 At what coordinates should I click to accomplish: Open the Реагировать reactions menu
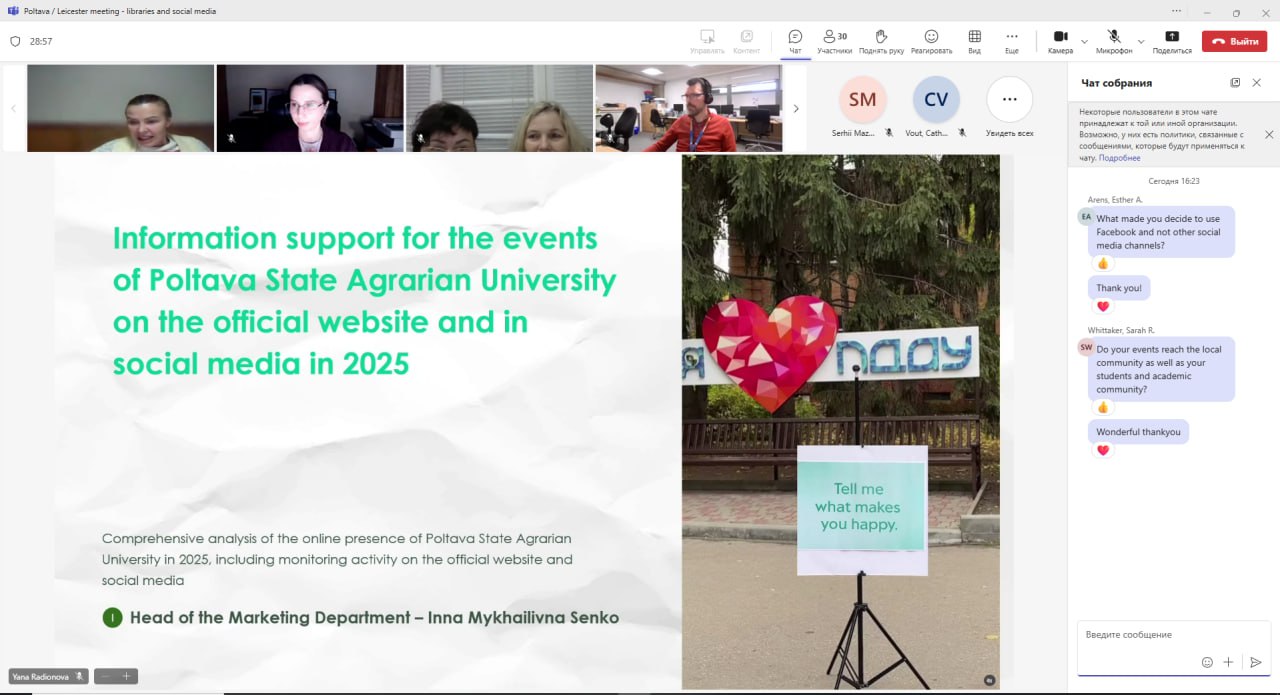click(931, 37)
